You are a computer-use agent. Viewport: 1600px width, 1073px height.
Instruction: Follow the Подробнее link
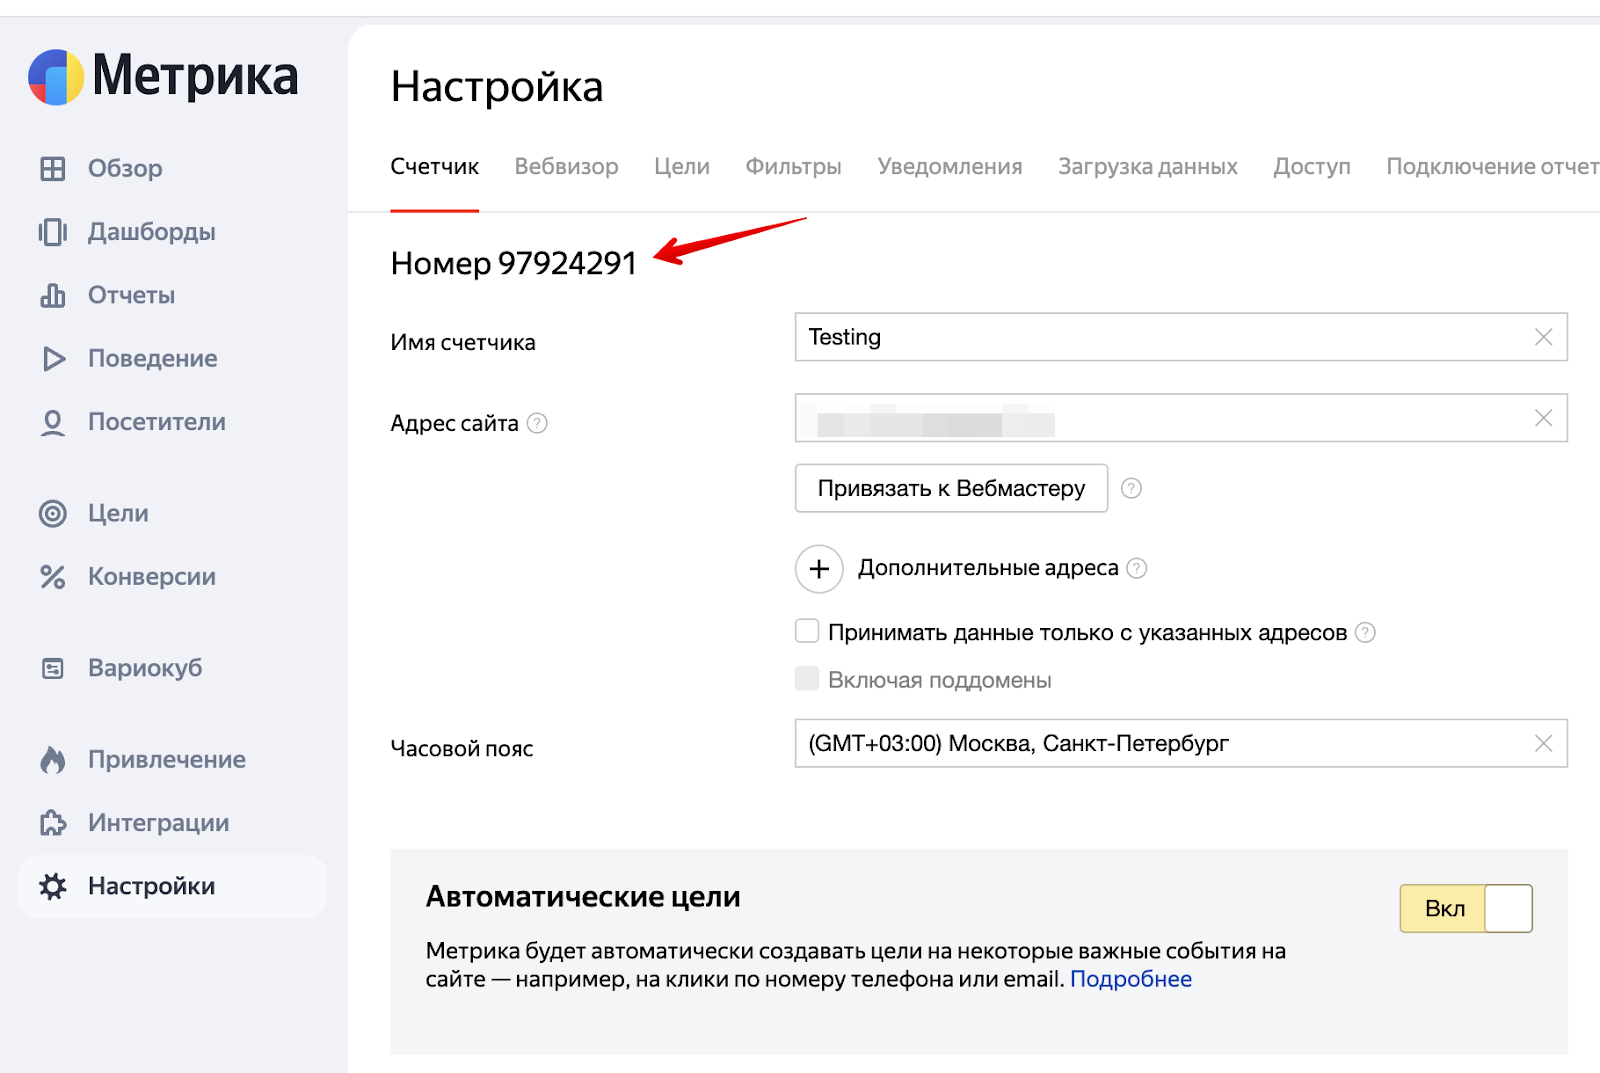pyautogui.click(x=1131, y=979)
